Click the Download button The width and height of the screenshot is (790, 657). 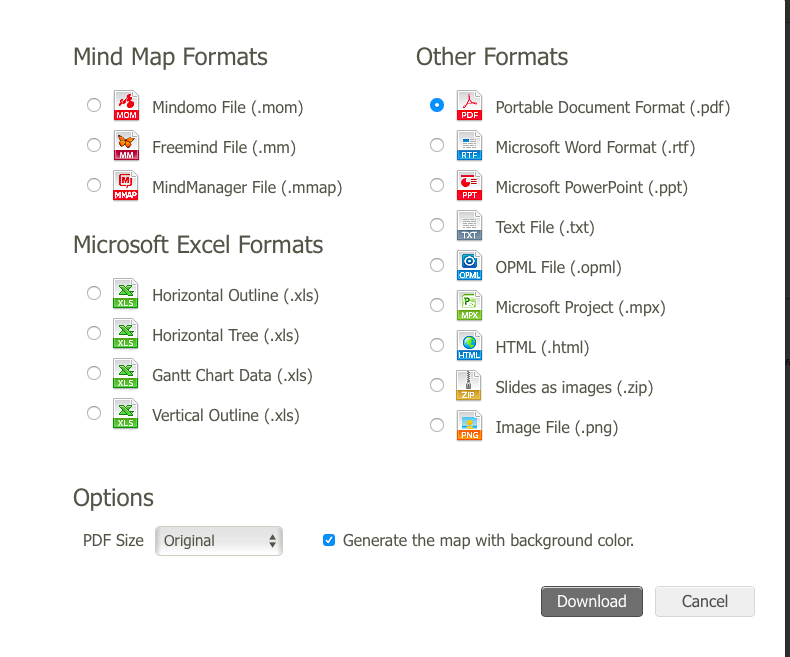coord(592,601)
